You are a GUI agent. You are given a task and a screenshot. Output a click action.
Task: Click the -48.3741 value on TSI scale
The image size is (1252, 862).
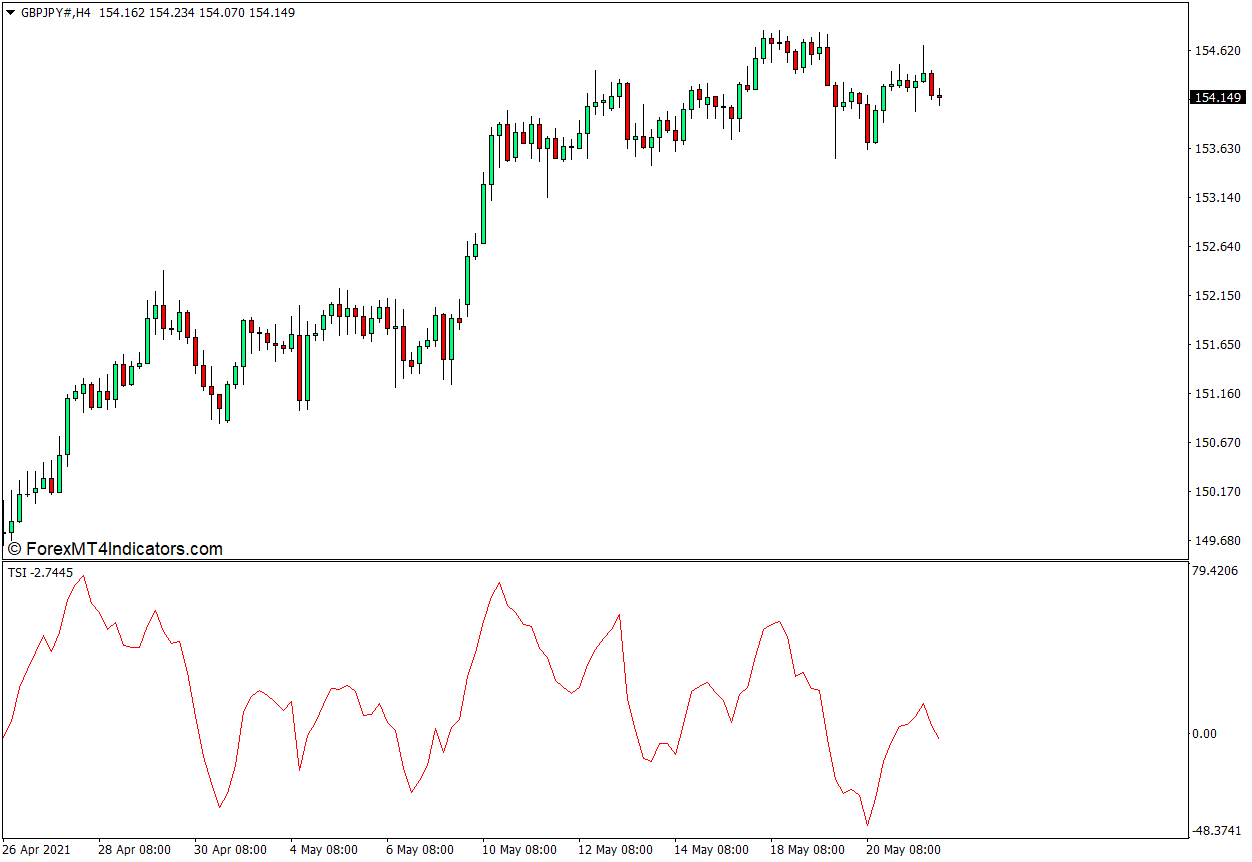pos(1216,830)
